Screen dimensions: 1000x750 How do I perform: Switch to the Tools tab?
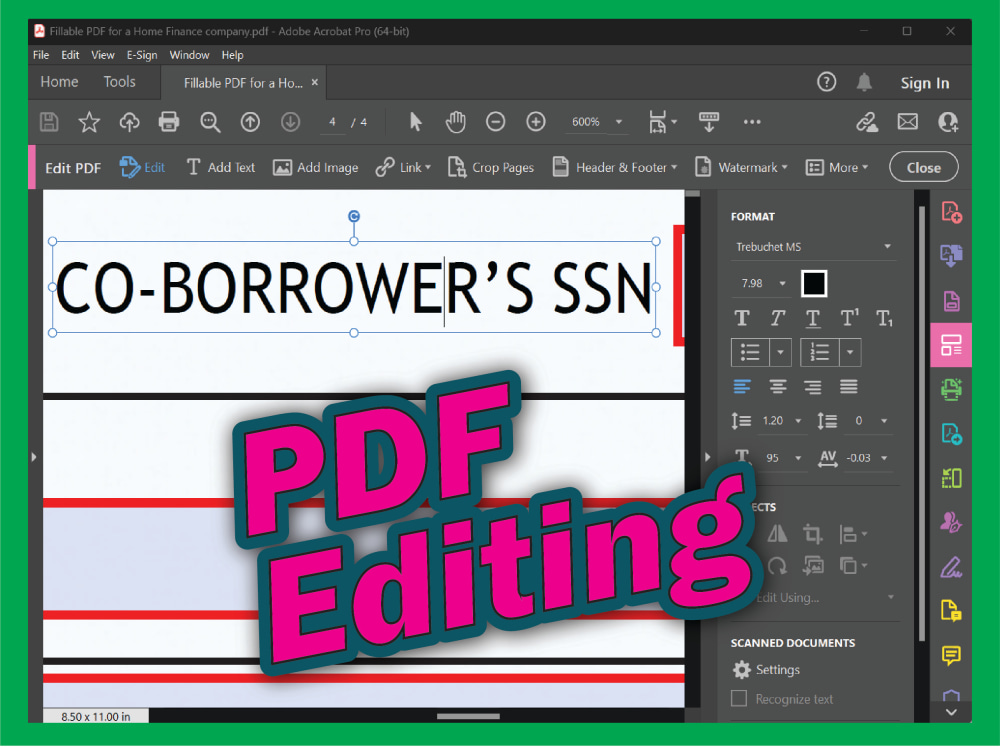pyautogui.click(x=119, y=82)
